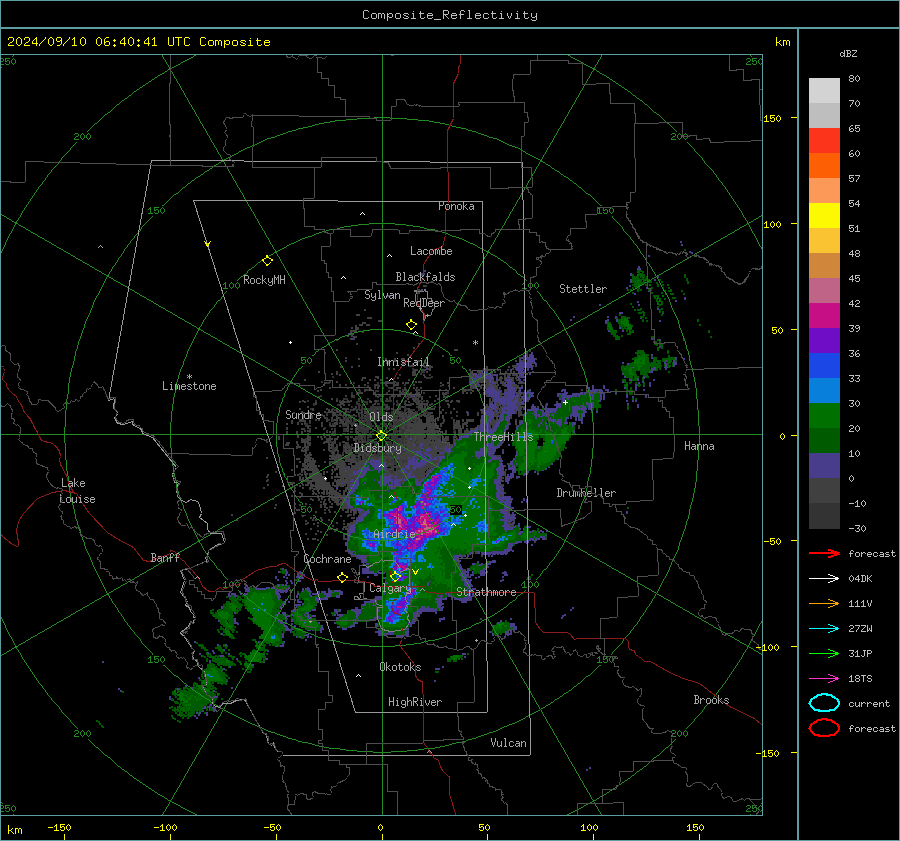Click the Drumheller label

click(586, 493)
